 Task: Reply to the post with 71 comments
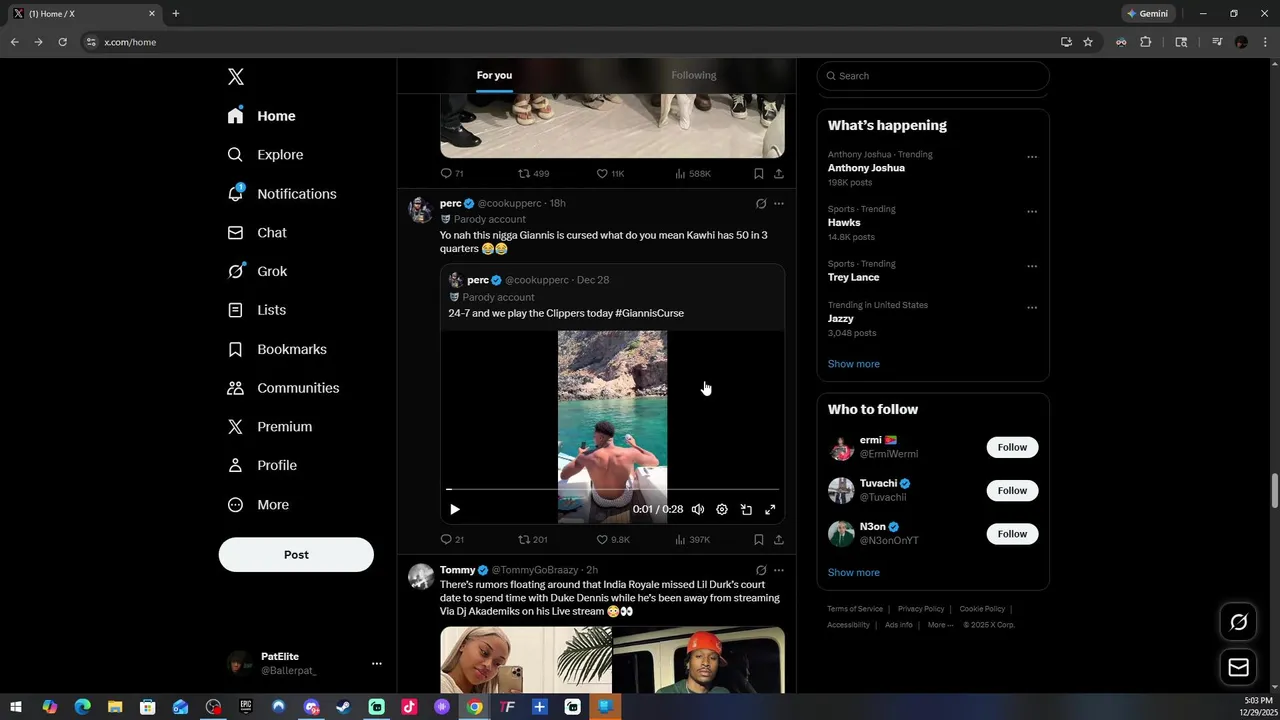[x=452, y=174]
